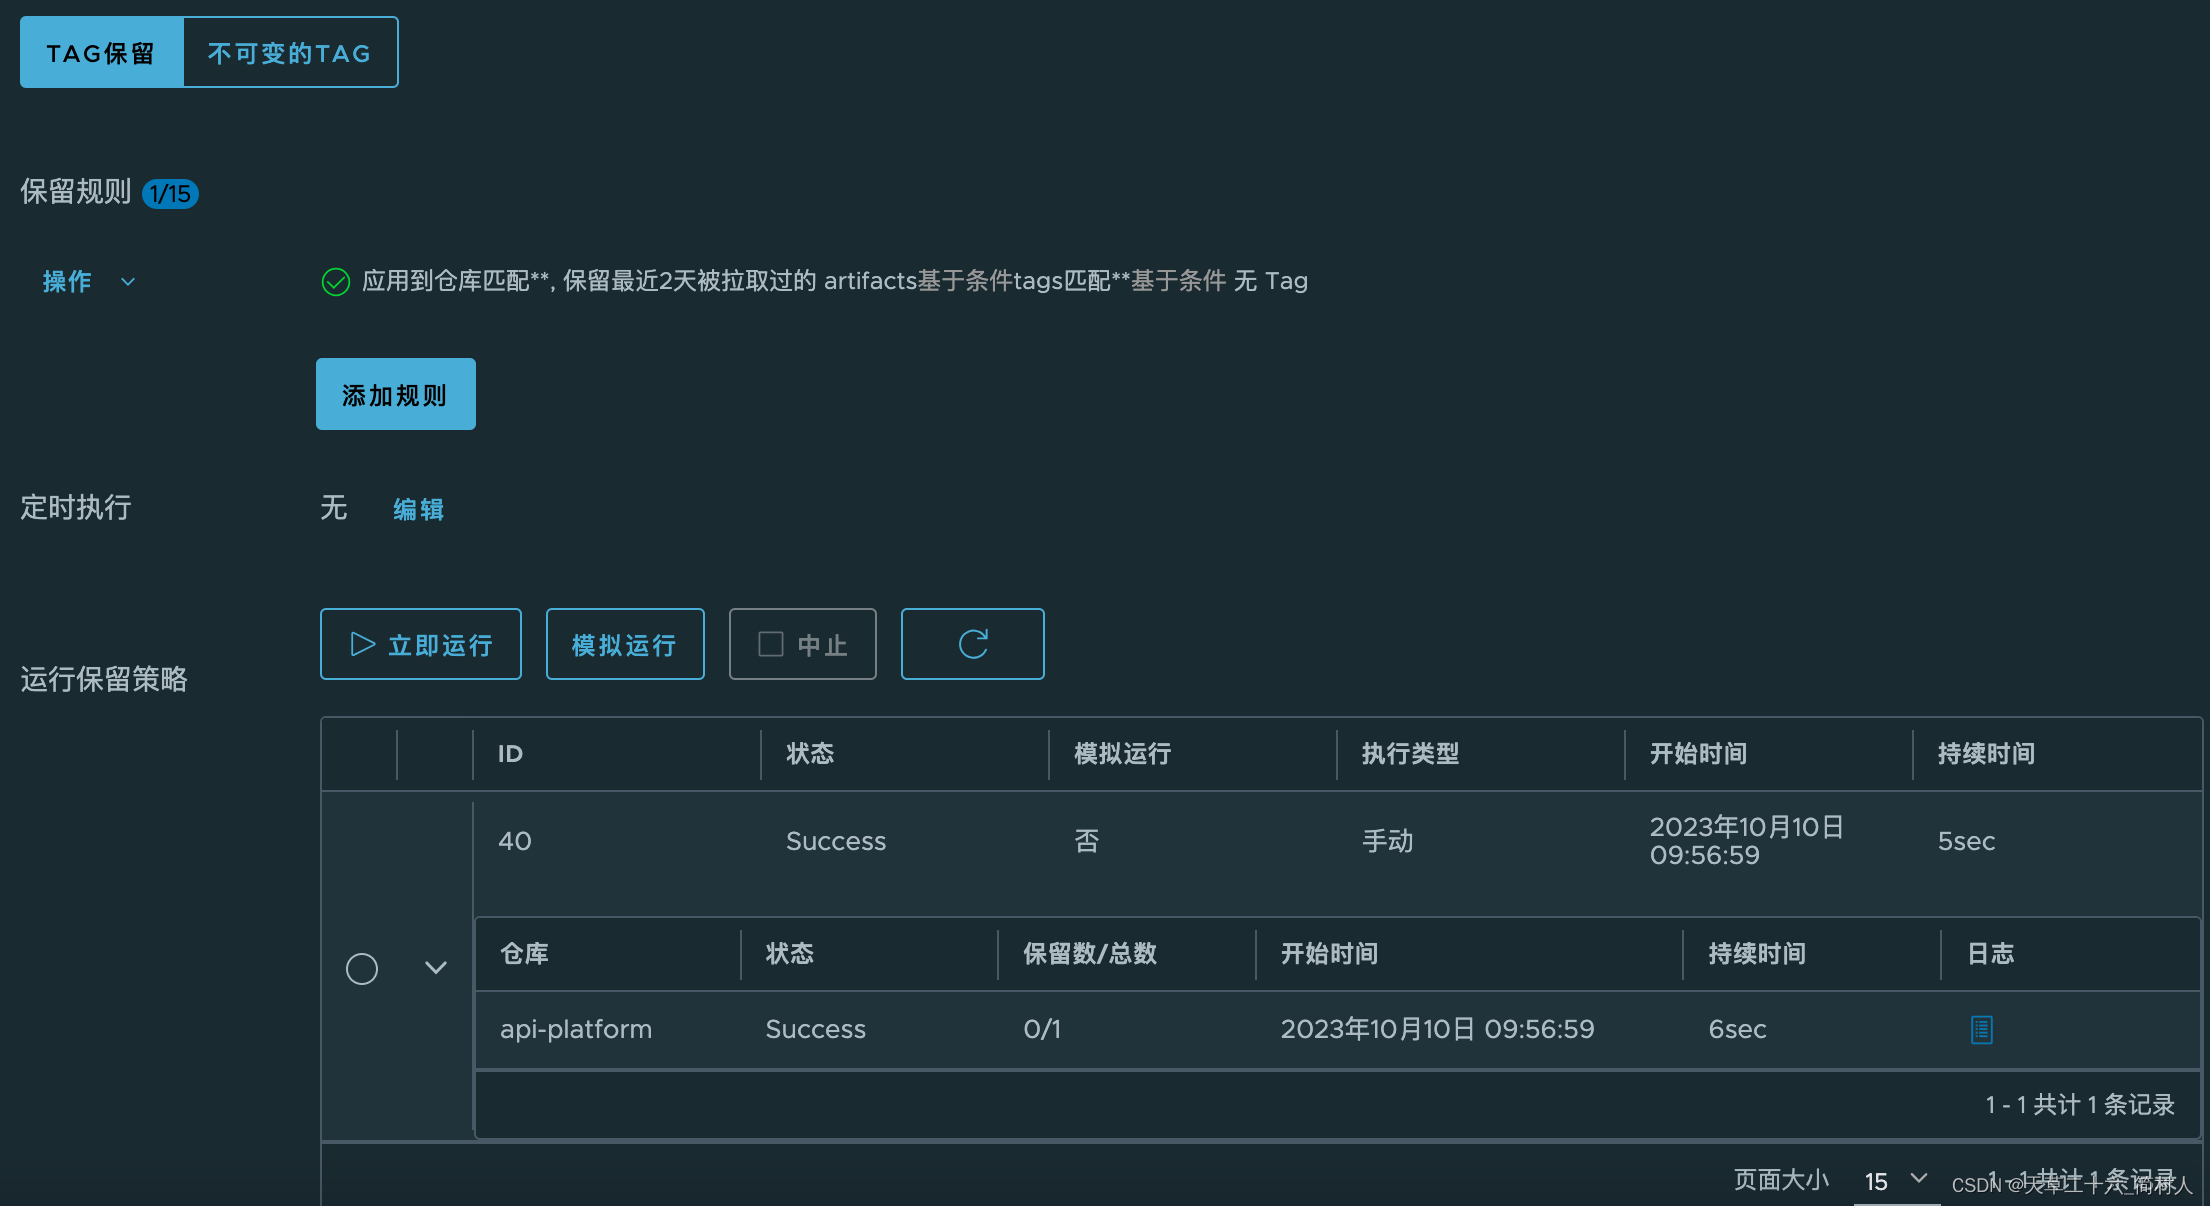The image size is (2210, 1206).
Task: Click the 6sec duration cell for api-platform
Action: click(x=1737, y=1029)
